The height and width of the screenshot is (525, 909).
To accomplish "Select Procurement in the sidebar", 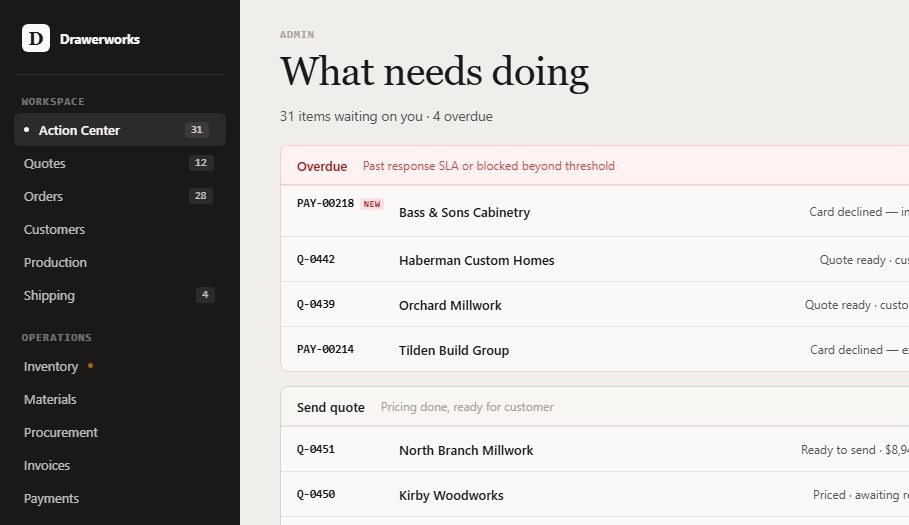I will point(120,432).
